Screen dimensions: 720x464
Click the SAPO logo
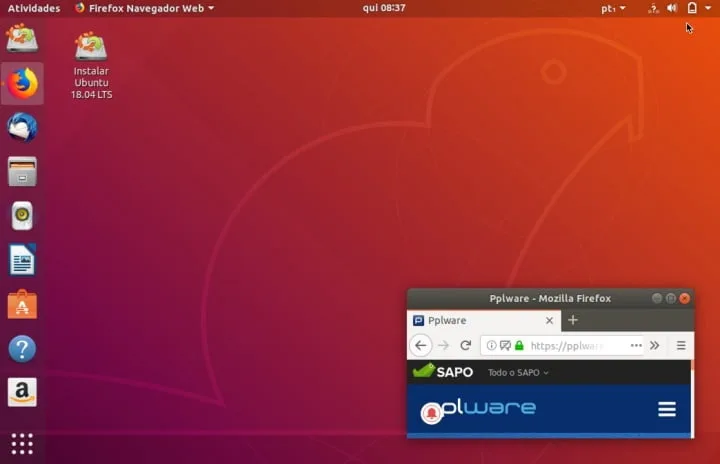pyautogui.click(x=443, y=371)
